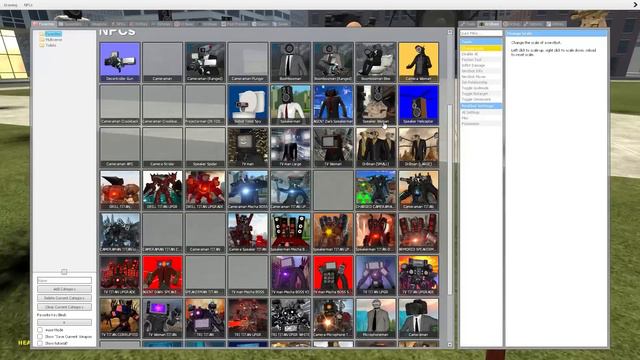640x360 pixels.
Task: Select the Toggle Godmode tool
Action: [481, 88]
